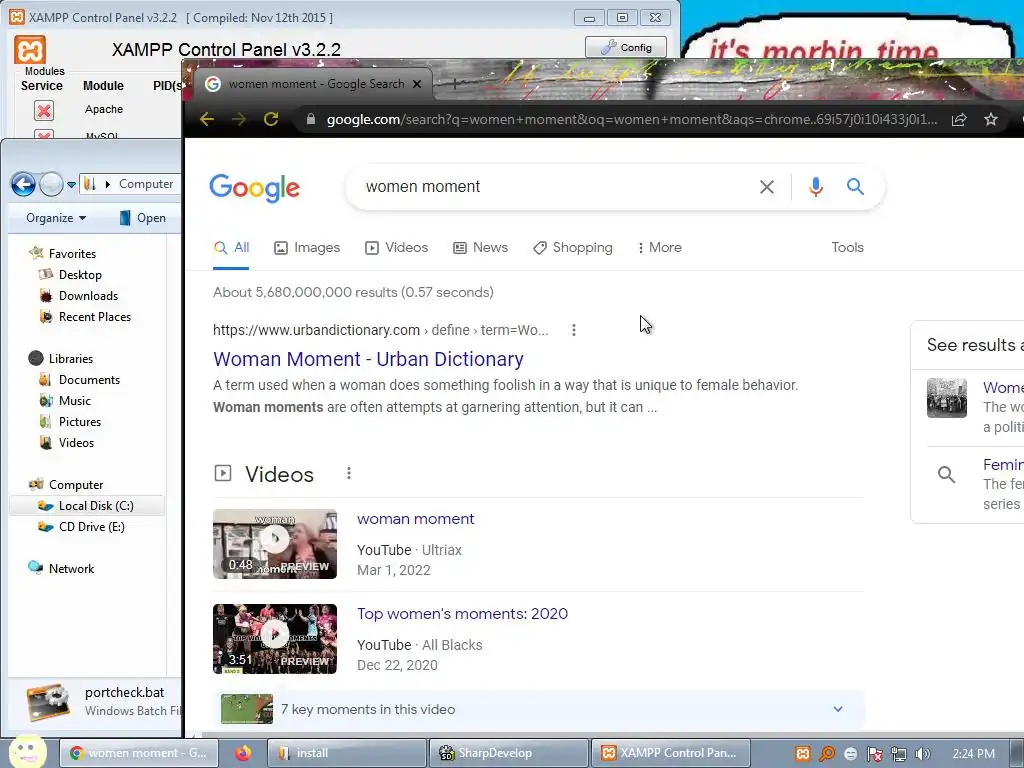Image resolution: width=1024 pixels, height=768 pixels.
Task: Select Recent Places in Explorer sidebar
Action: 85,317
